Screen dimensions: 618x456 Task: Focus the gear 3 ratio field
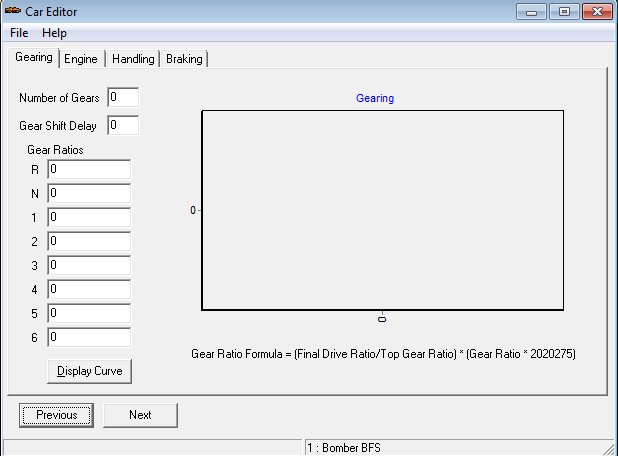coord(89,265)
